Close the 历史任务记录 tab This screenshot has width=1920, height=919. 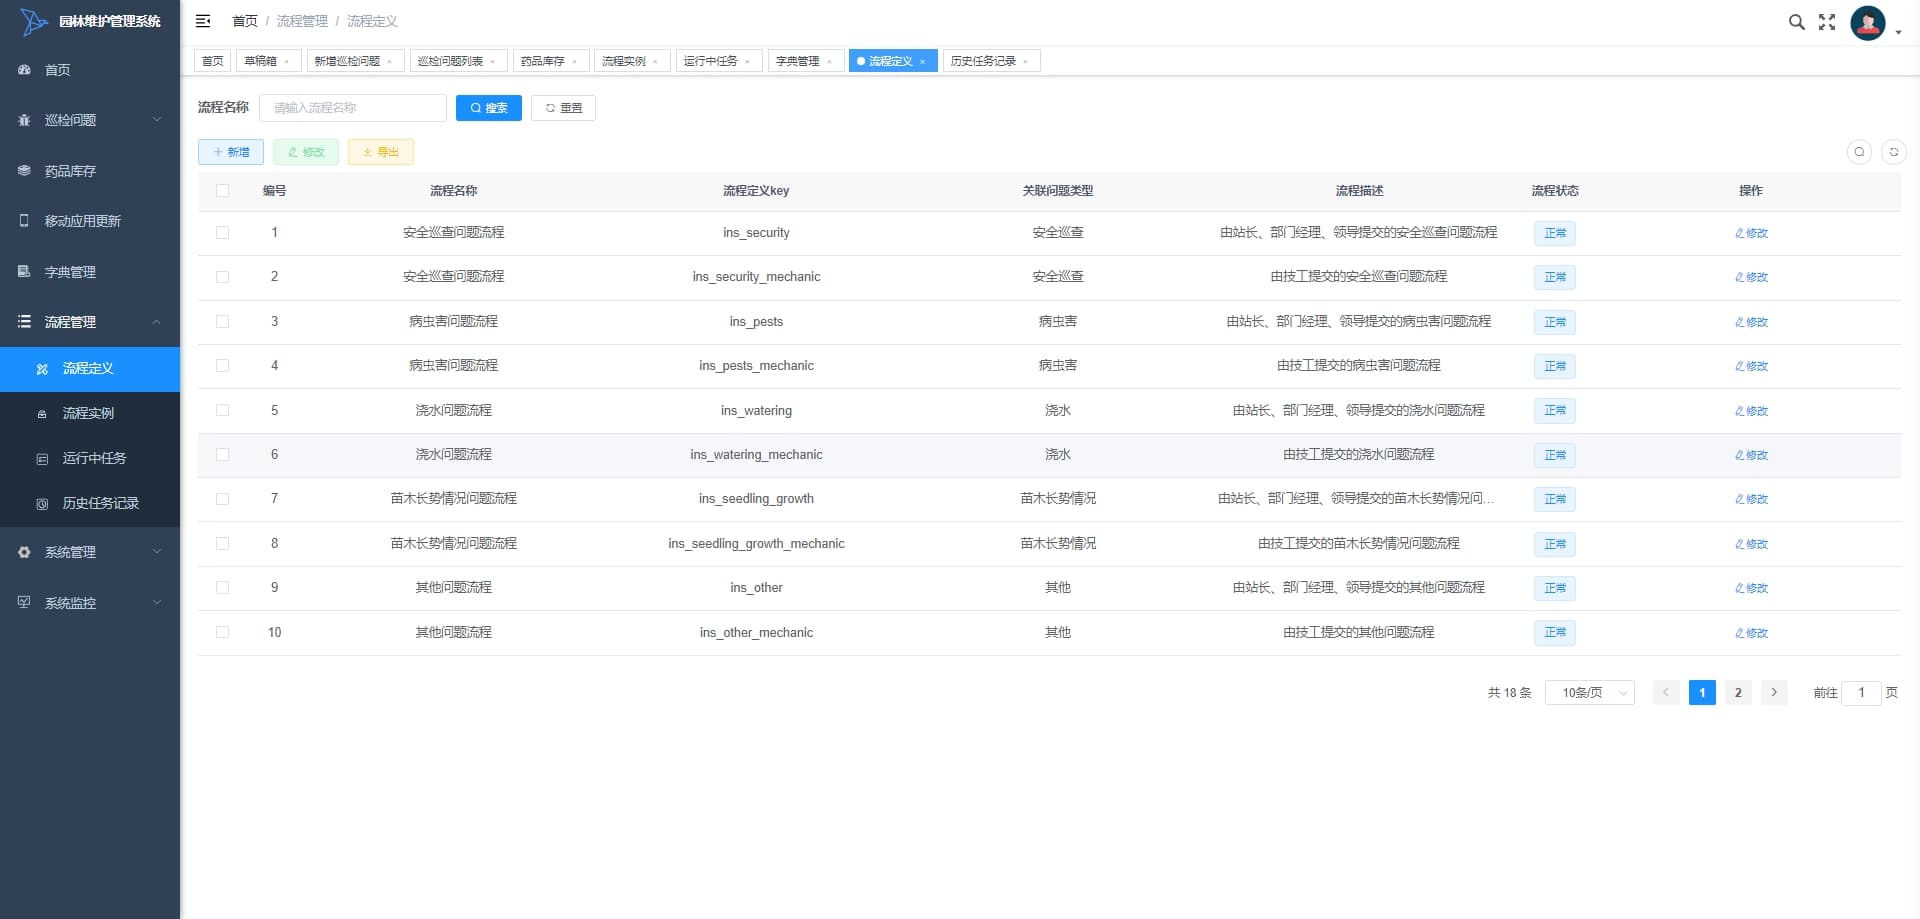[x=1025, y=62]
